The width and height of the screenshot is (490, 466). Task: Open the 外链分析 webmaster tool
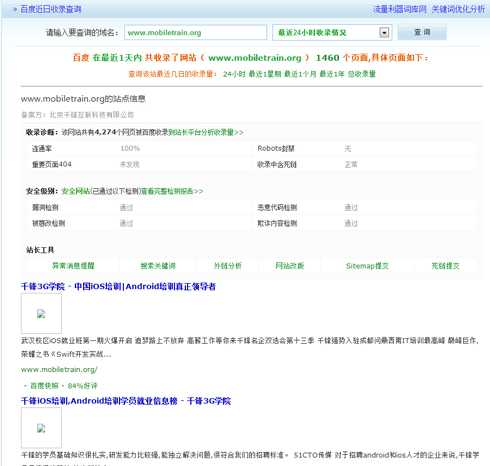pos(227,266)
